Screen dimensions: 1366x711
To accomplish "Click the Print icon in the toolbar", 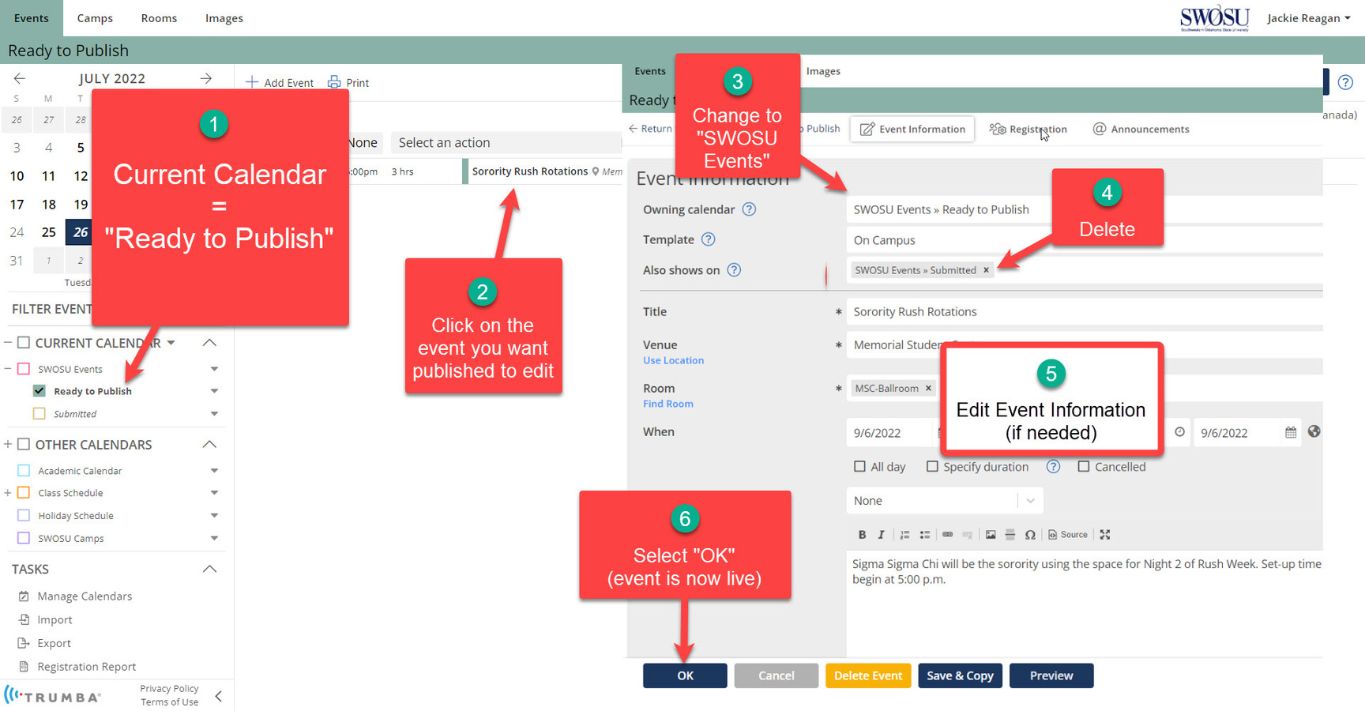I will pyautogui.click(x=335, y=83).
